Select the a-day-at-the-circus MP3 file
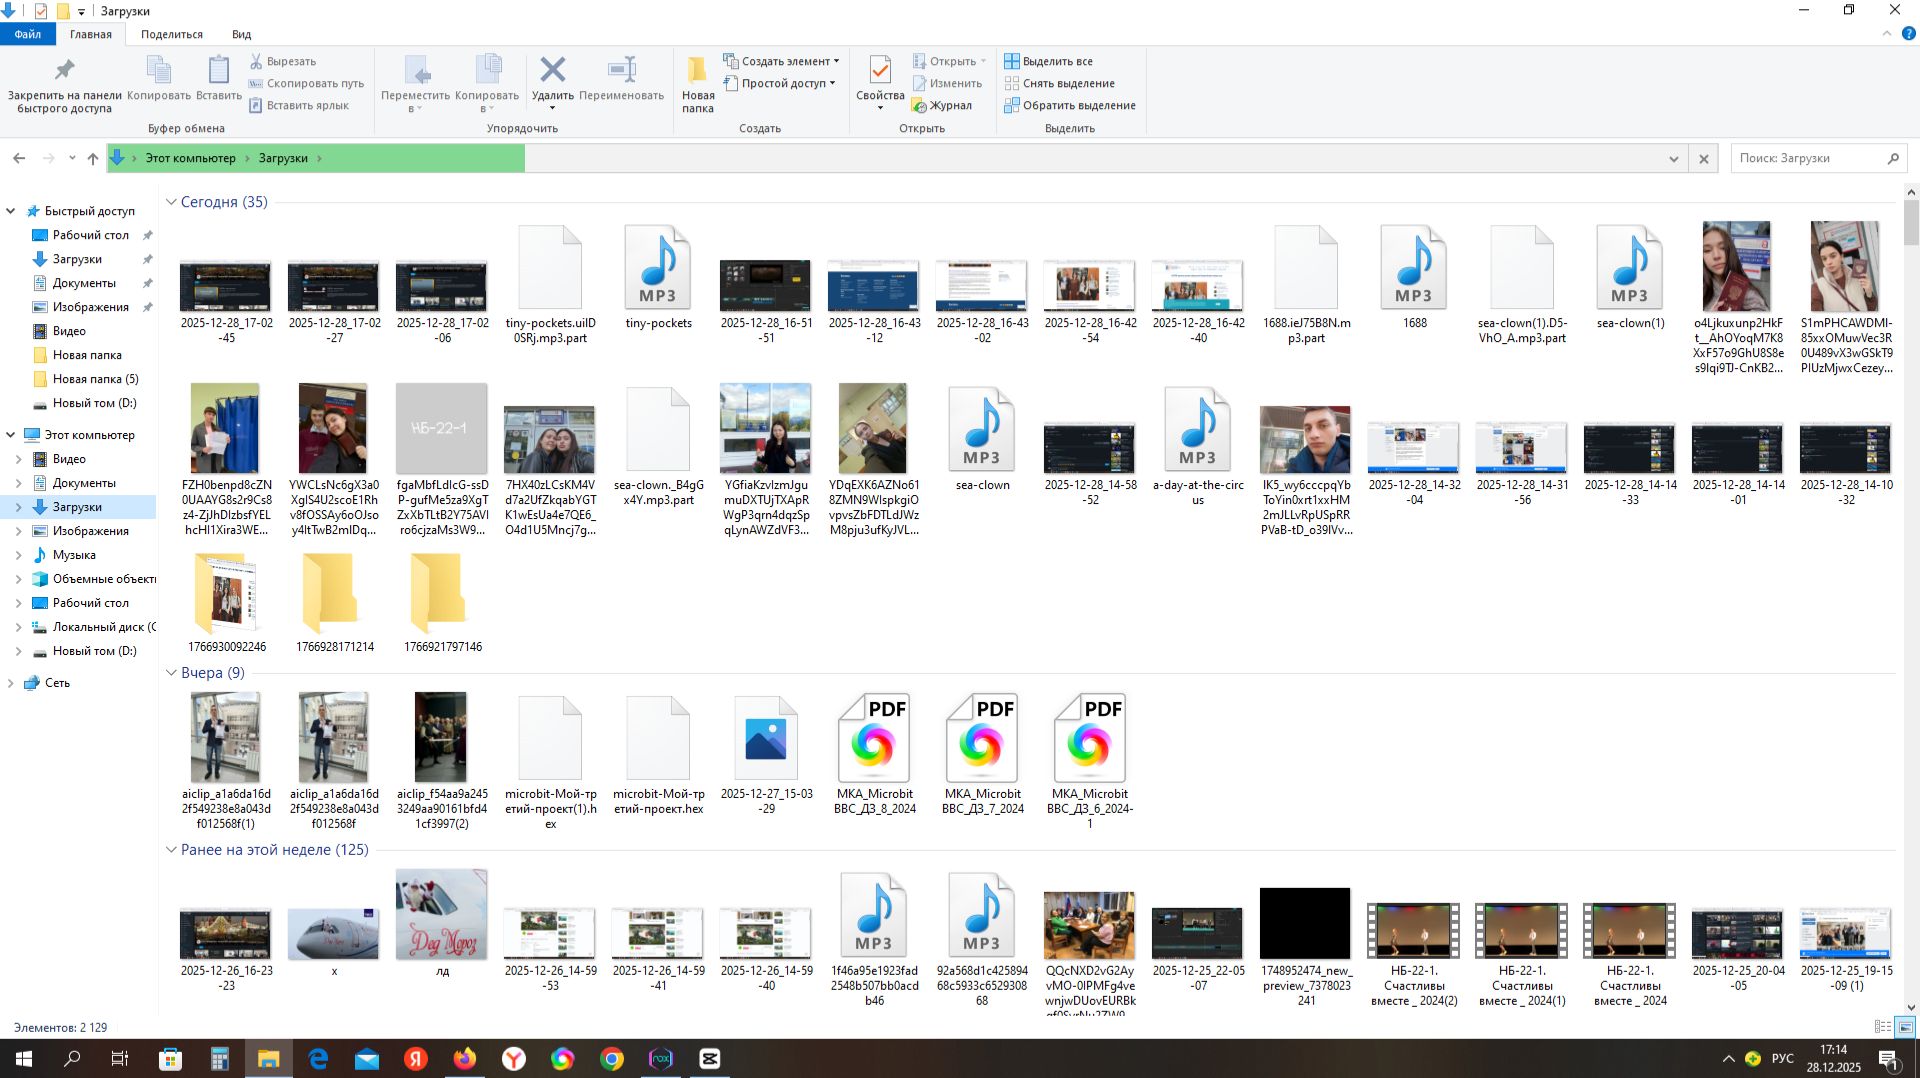1920x1078 pixels. [x=1198, y=447]
